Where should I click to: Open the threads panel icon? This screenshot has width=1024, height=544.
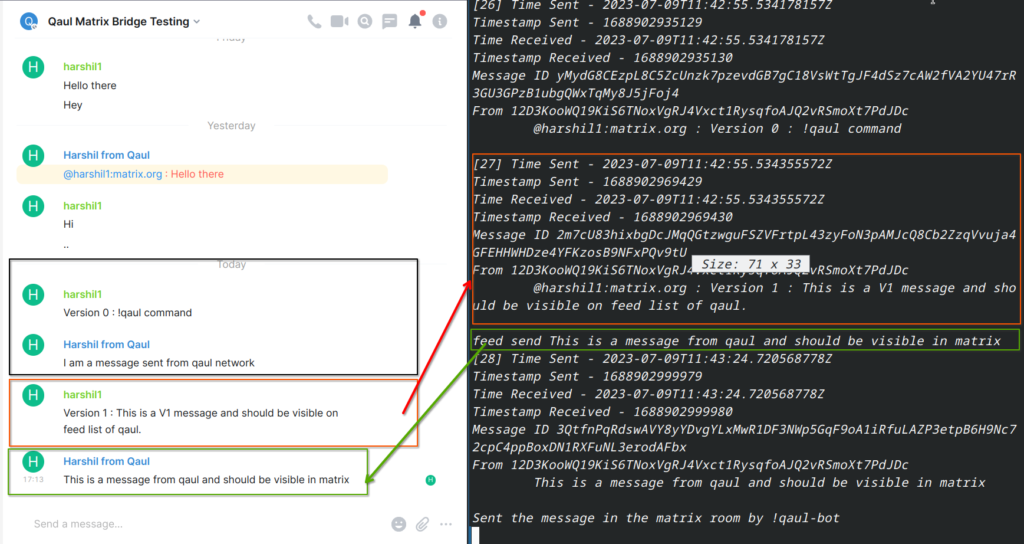[x=390, y=22]
